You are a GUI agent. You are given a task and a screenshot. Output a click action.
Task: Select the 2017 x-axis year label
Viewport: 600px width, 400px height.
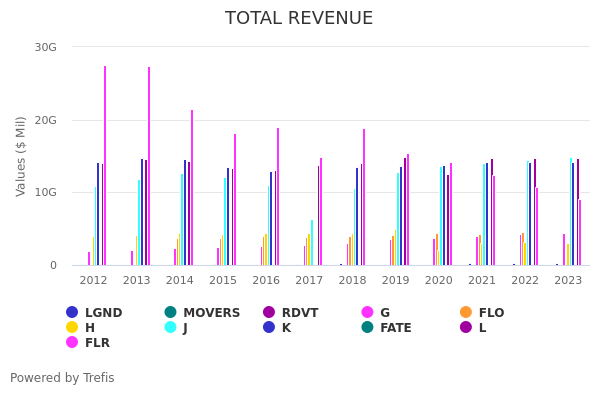(x=309, y=281)
